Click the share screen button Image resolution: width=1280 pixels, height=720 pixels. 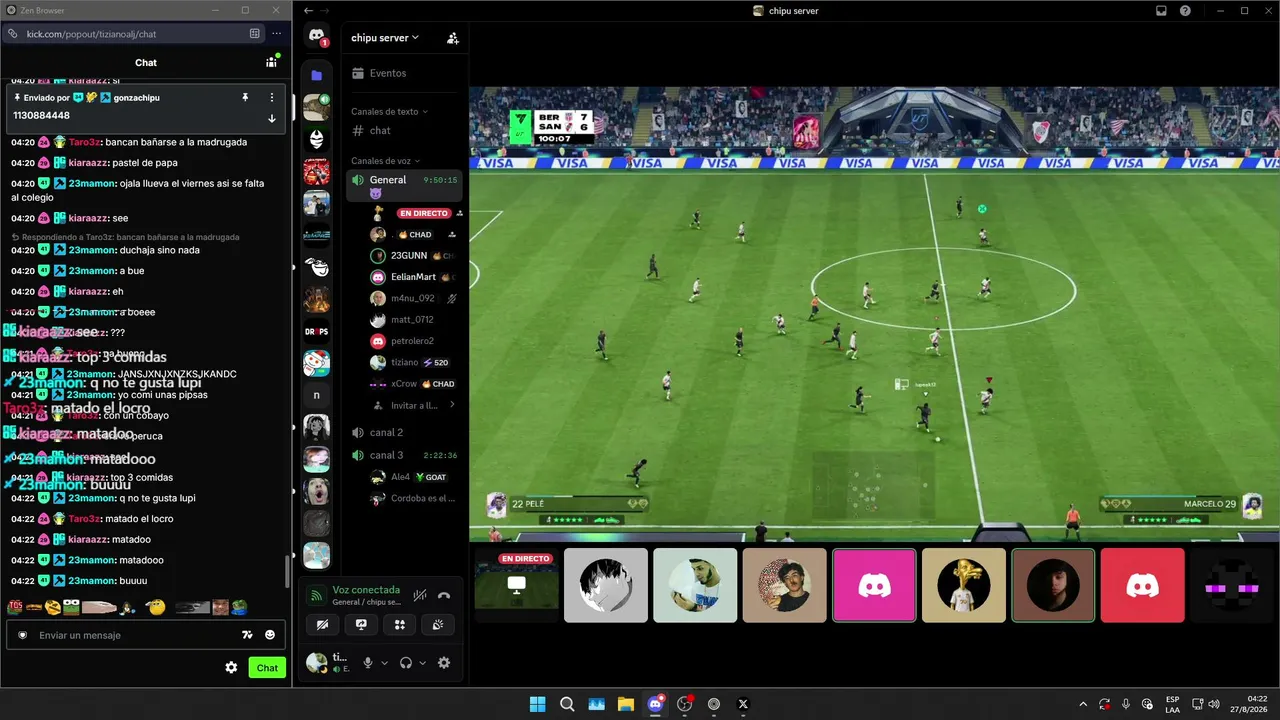click(361, 625)
